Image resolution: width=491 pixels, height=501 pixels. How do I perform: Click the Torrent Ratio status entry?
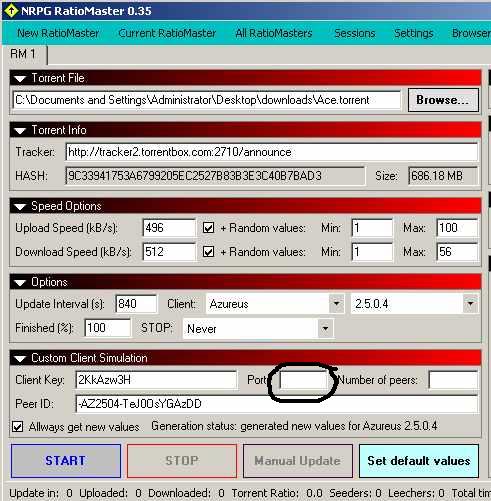277,493
